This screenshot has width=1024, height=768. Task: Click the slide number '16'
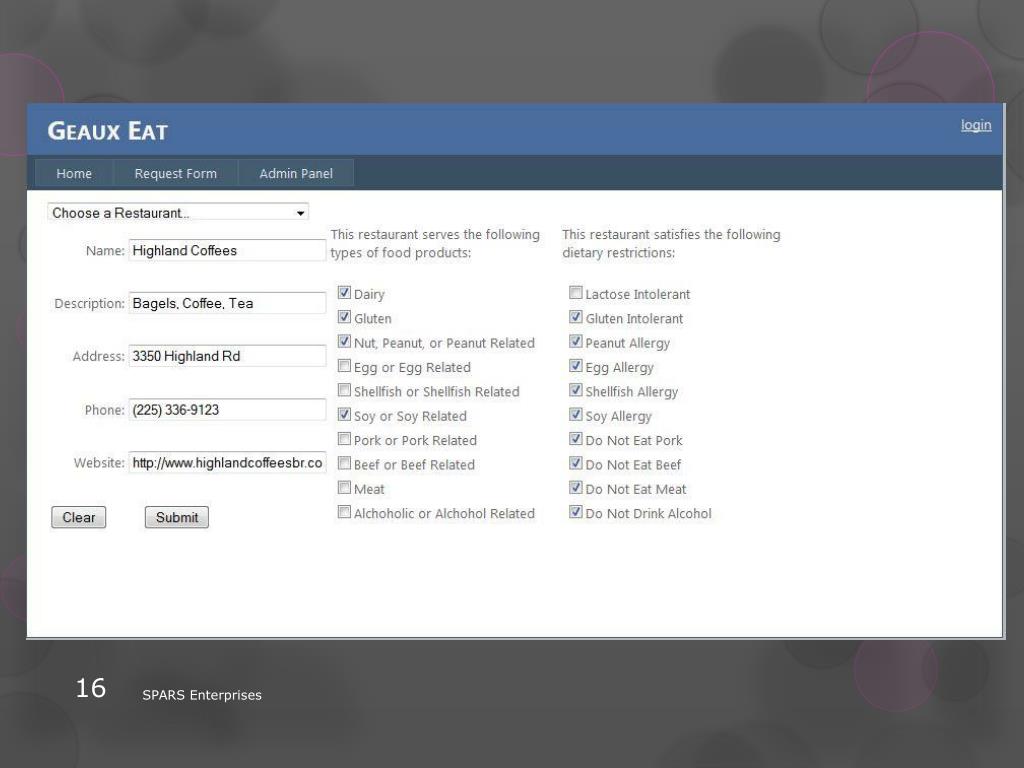click(91, 688)
